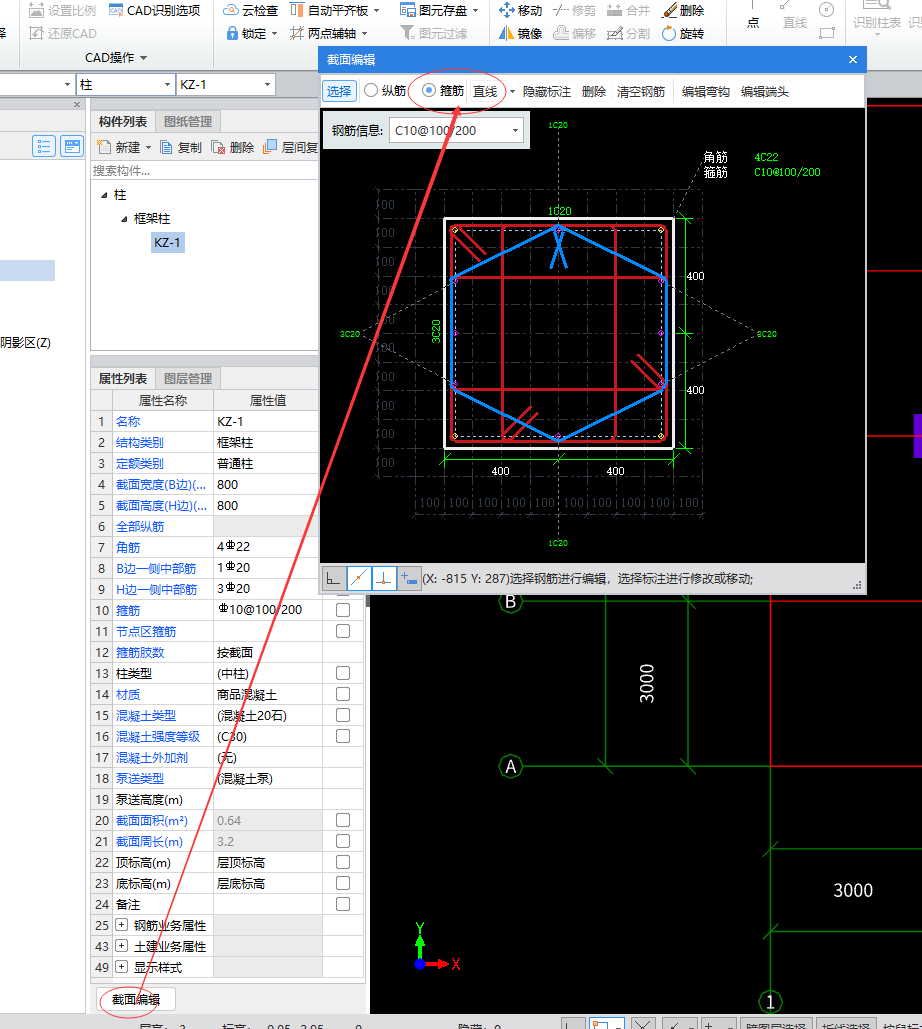Toggle perpendicular snap icon in section editor
The height and width of the screenshot is (1029, 922).
coord(384,579)
